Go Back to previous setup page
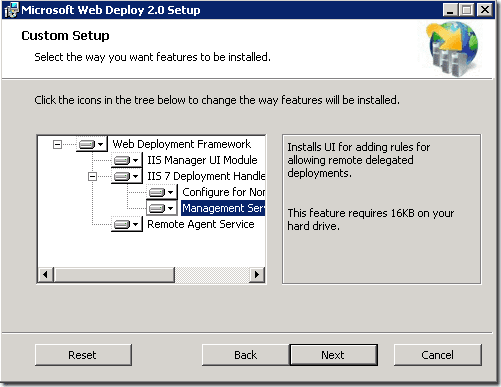This screenshot has height=387, width=501. click(x=246, y=355)
